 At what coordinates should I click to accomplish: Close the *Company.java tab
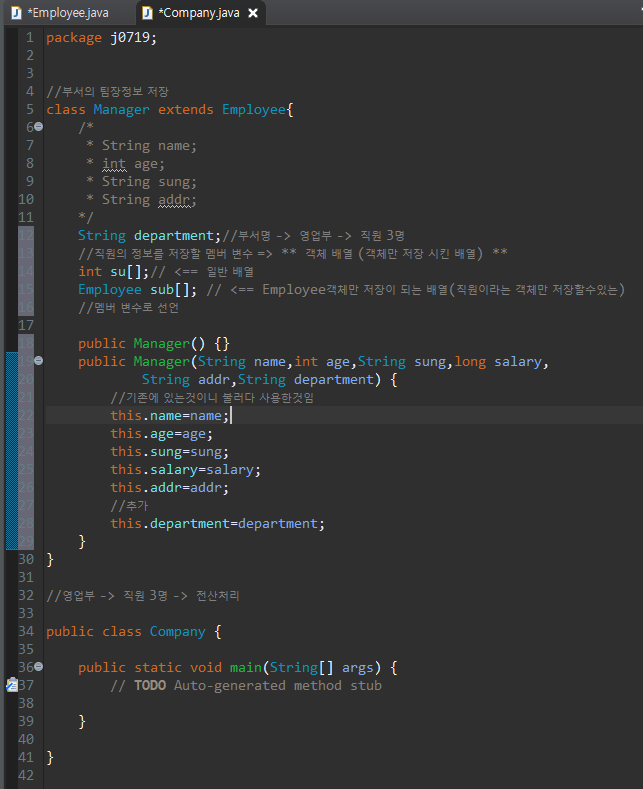tap(253, 13)
